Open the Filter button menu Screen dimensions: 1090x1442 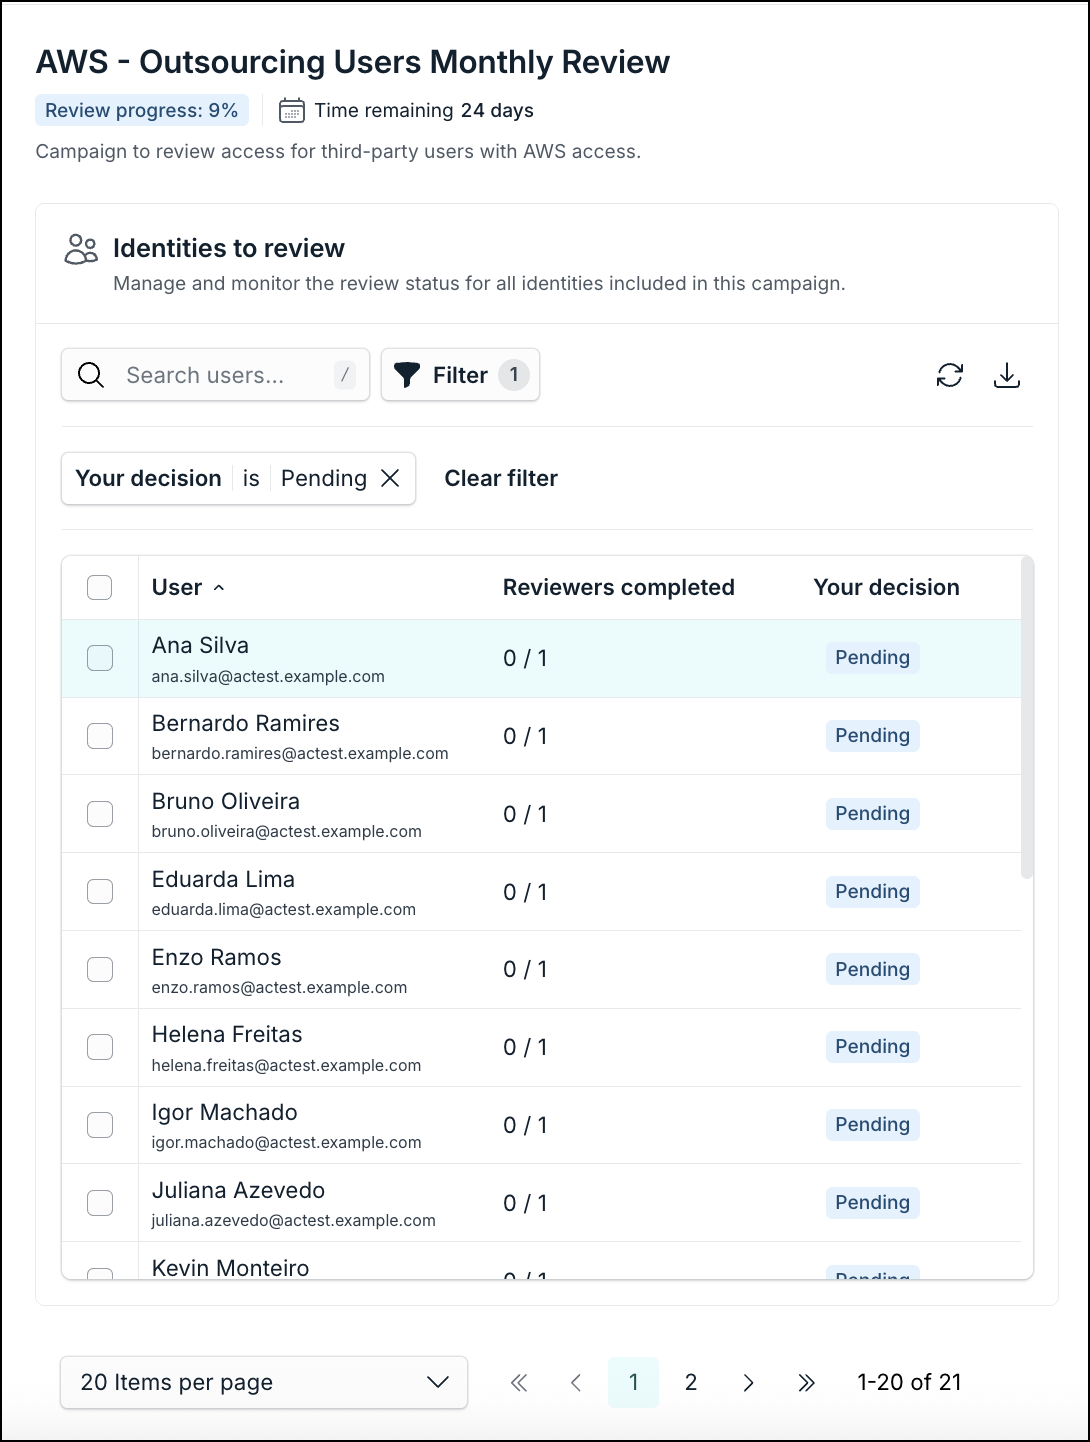point(460,375)
